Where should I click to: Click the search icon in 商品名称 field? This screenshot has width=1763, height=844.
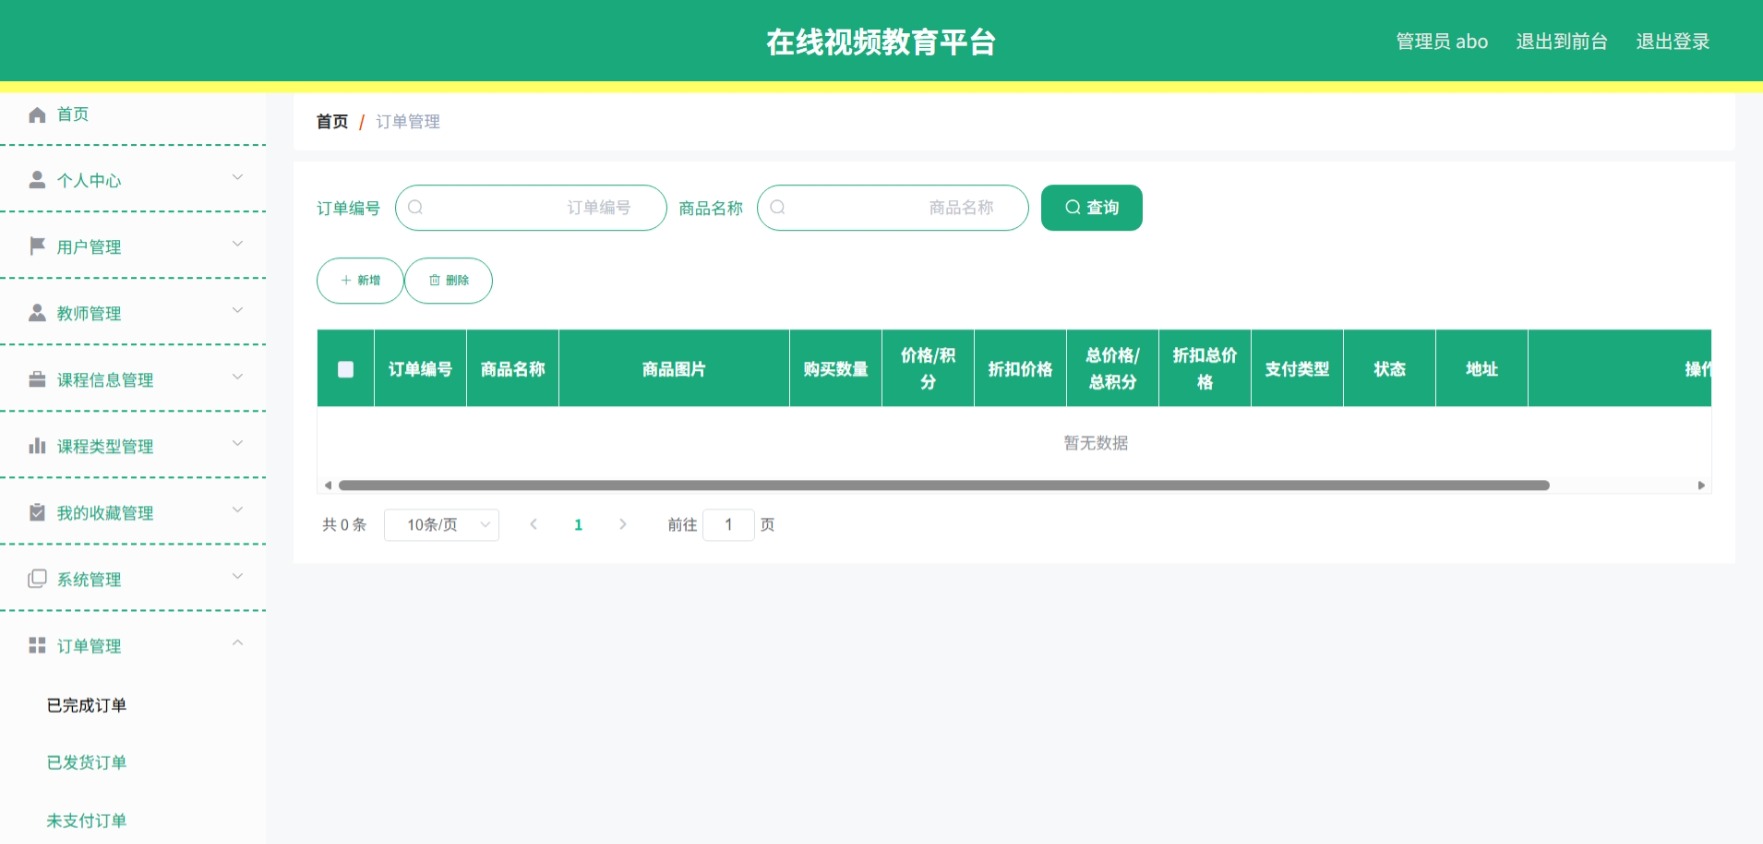[778, 208]
